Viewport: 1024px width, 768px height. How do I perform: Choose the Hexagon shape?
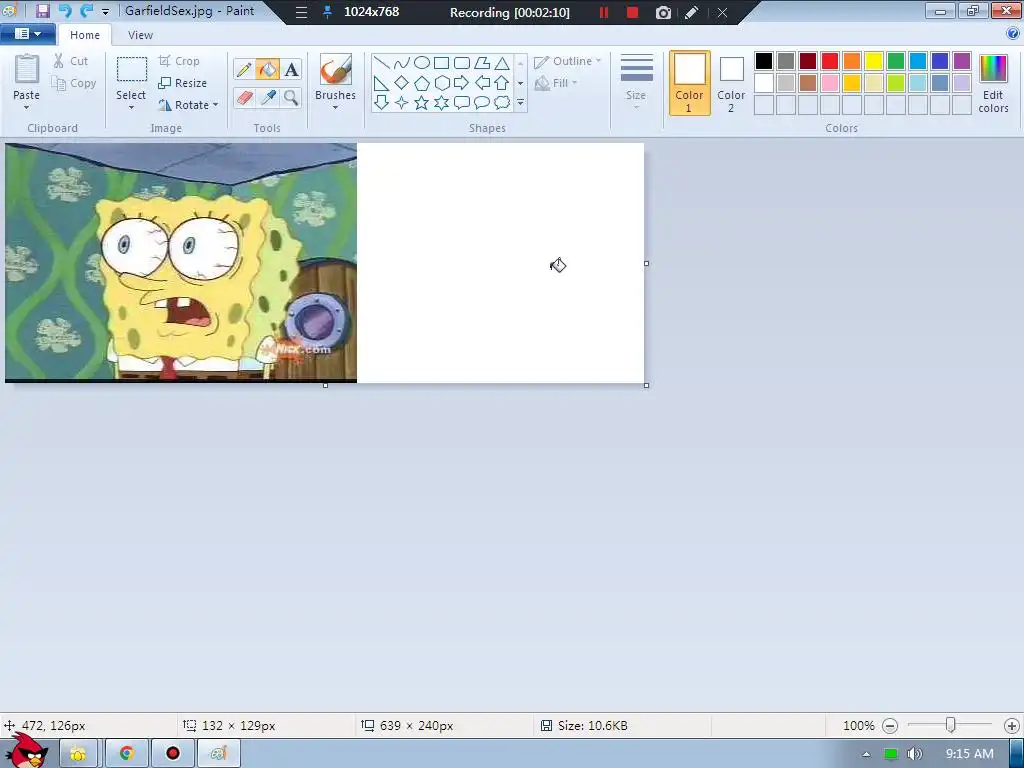[x=441, y=83]
